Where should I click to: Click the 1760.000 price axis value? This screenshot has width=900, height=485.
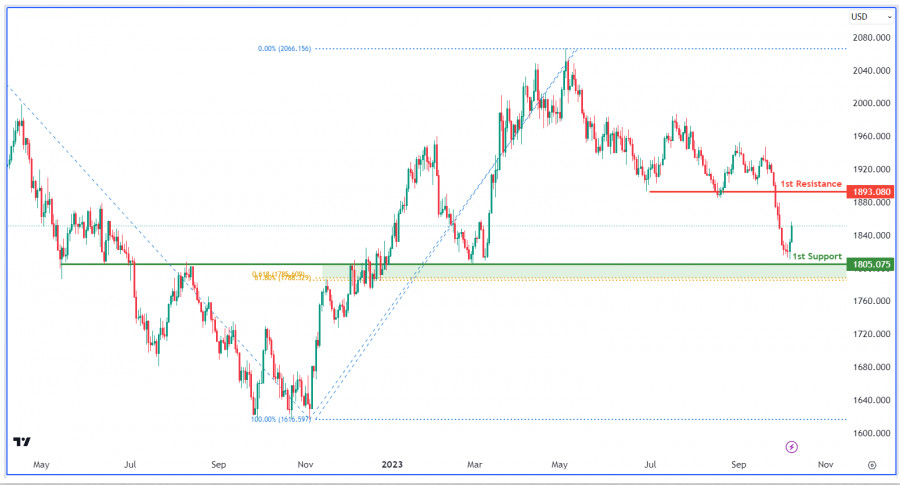point(871,301)
